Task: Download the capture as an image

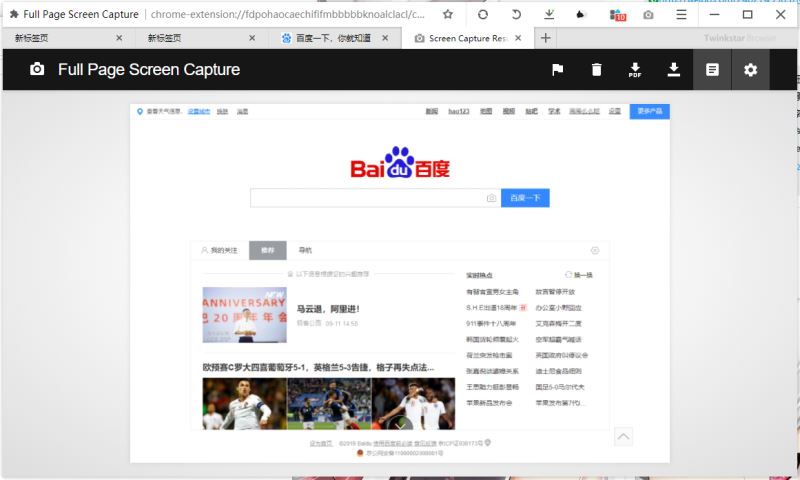Action: pyautogui.click(x=674, y=69)
